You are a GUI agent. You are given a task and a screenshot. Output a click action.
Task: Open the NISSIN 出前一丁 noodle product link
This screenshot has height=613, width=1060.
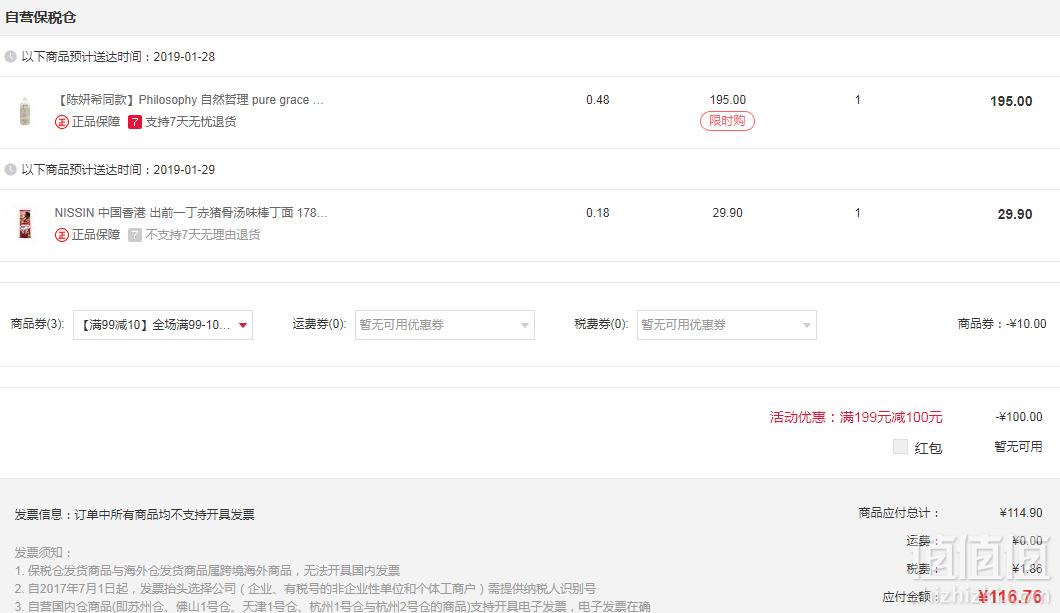pyautogui.click(x=191, y=213)
